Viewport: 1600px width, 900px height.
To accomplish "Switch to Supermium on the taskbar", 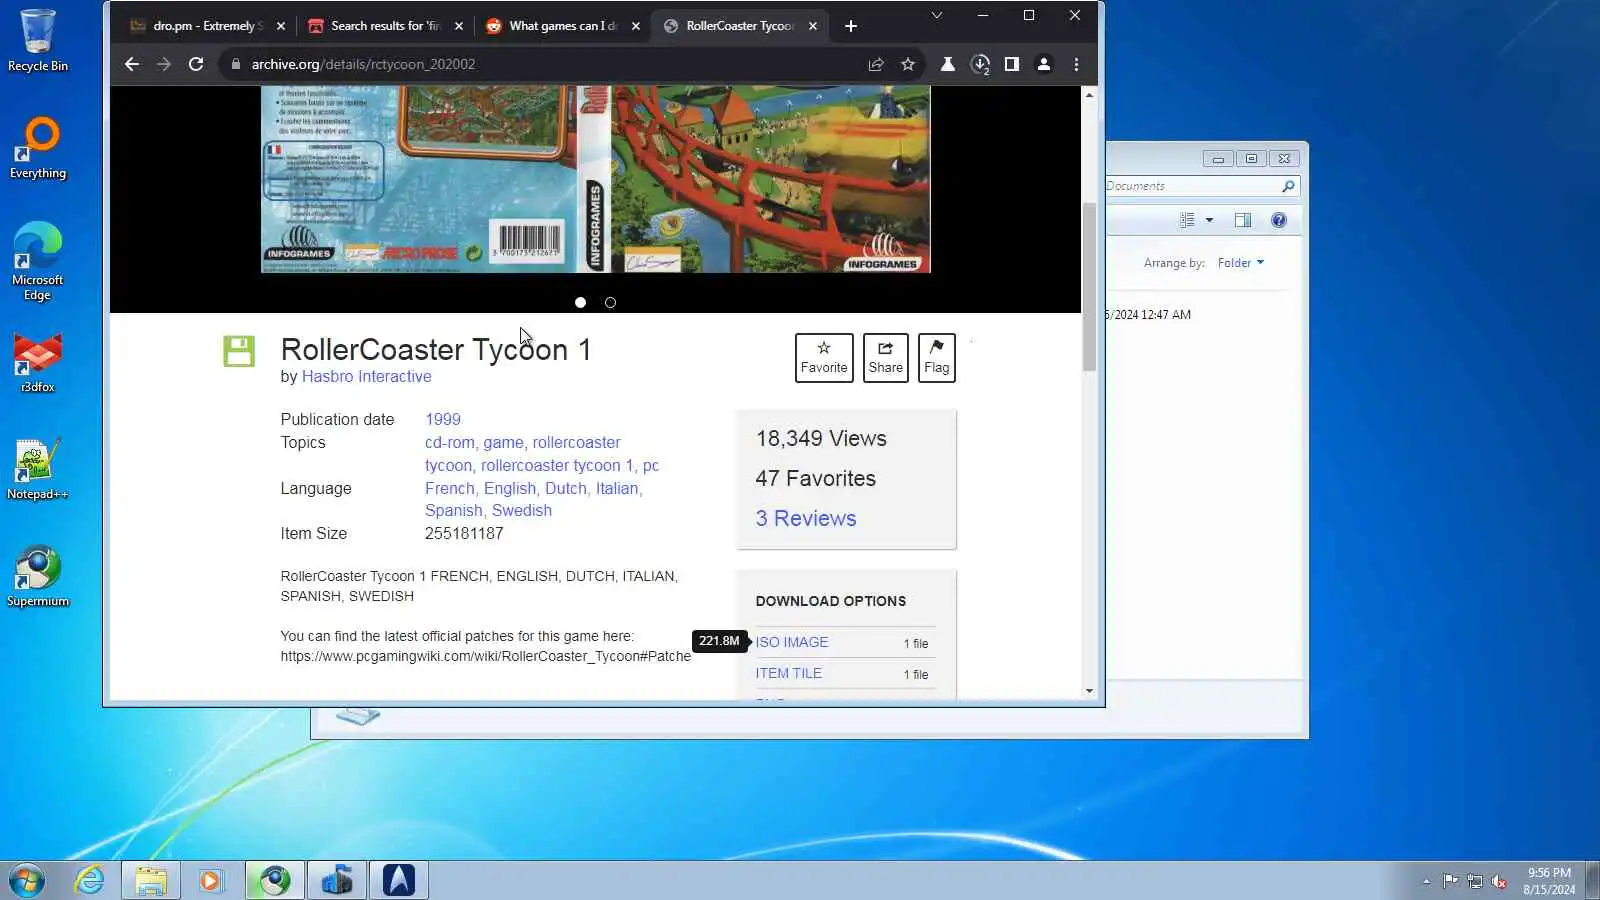I will (x=275, y=881).
